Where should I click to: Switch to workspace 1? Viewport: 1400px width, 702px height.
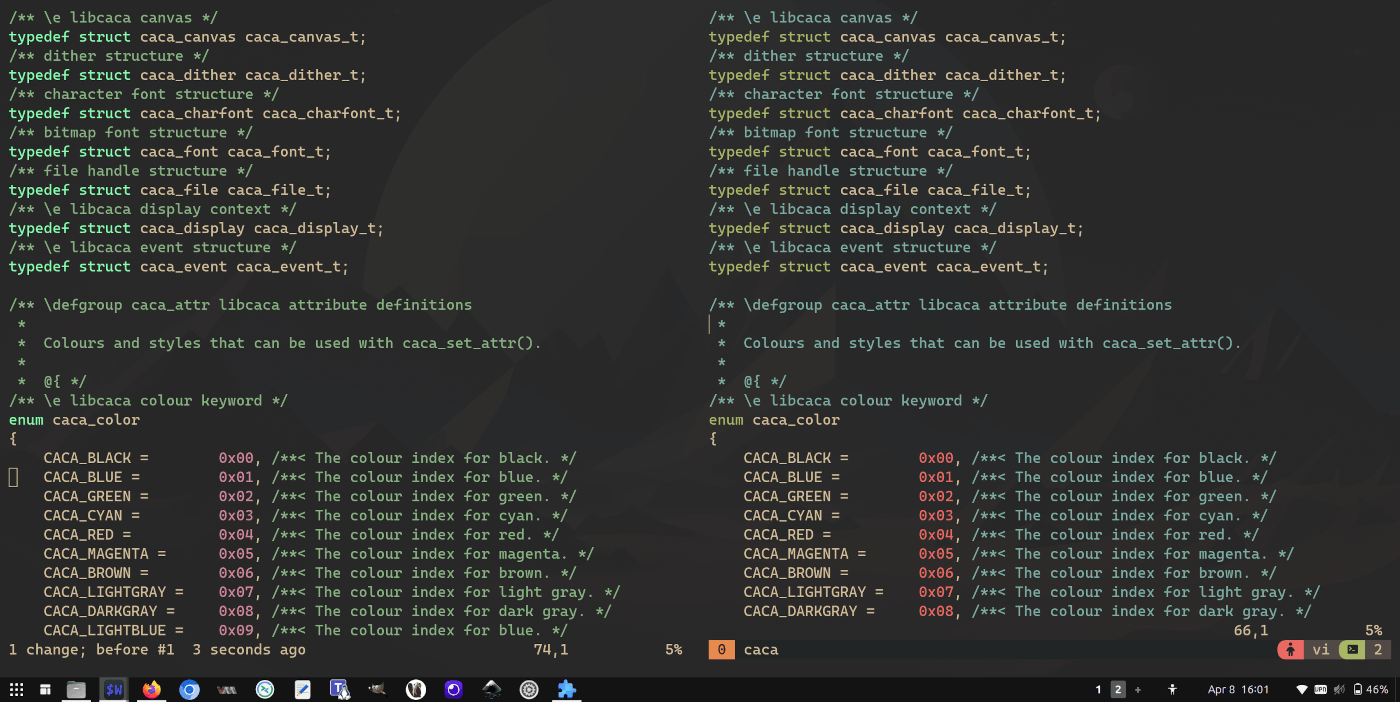tap(1098, 689)
